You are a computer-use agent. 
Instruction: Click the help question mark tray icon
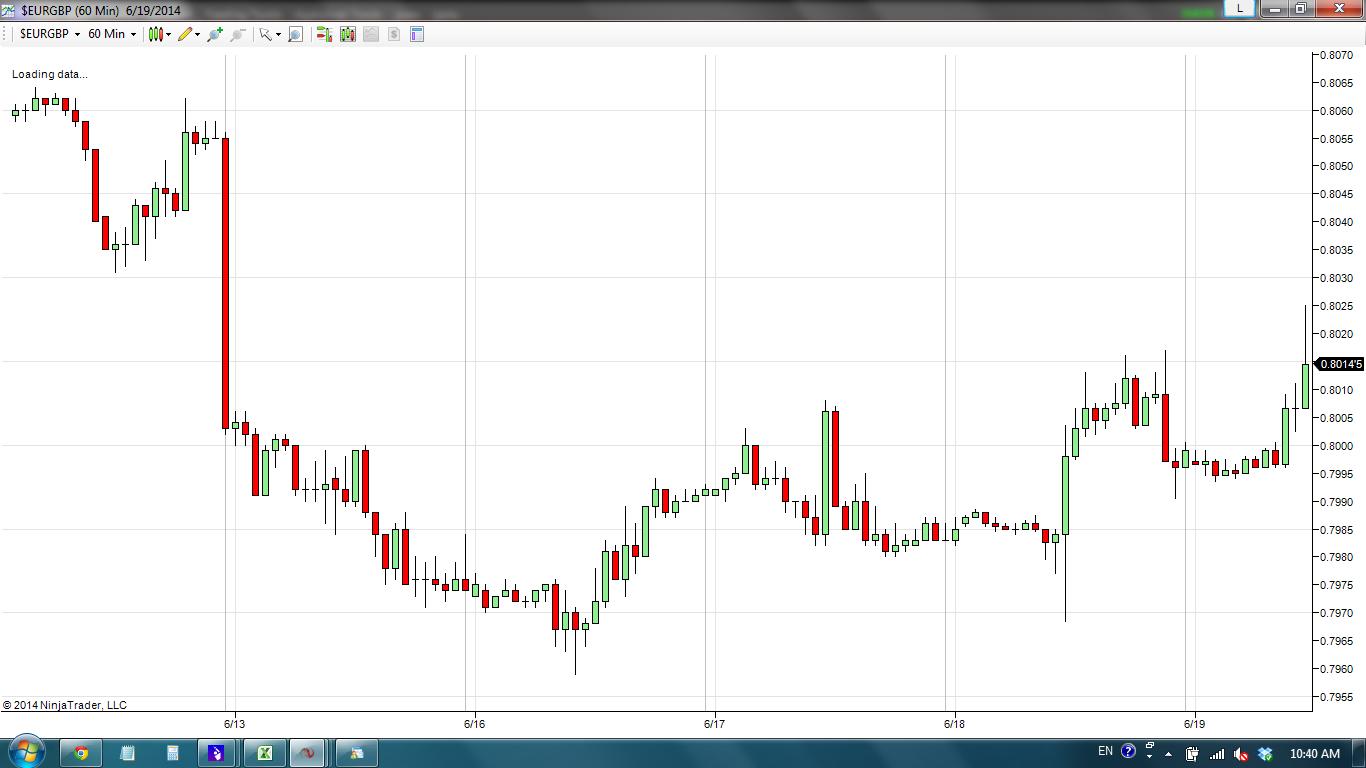(1129, 752)
